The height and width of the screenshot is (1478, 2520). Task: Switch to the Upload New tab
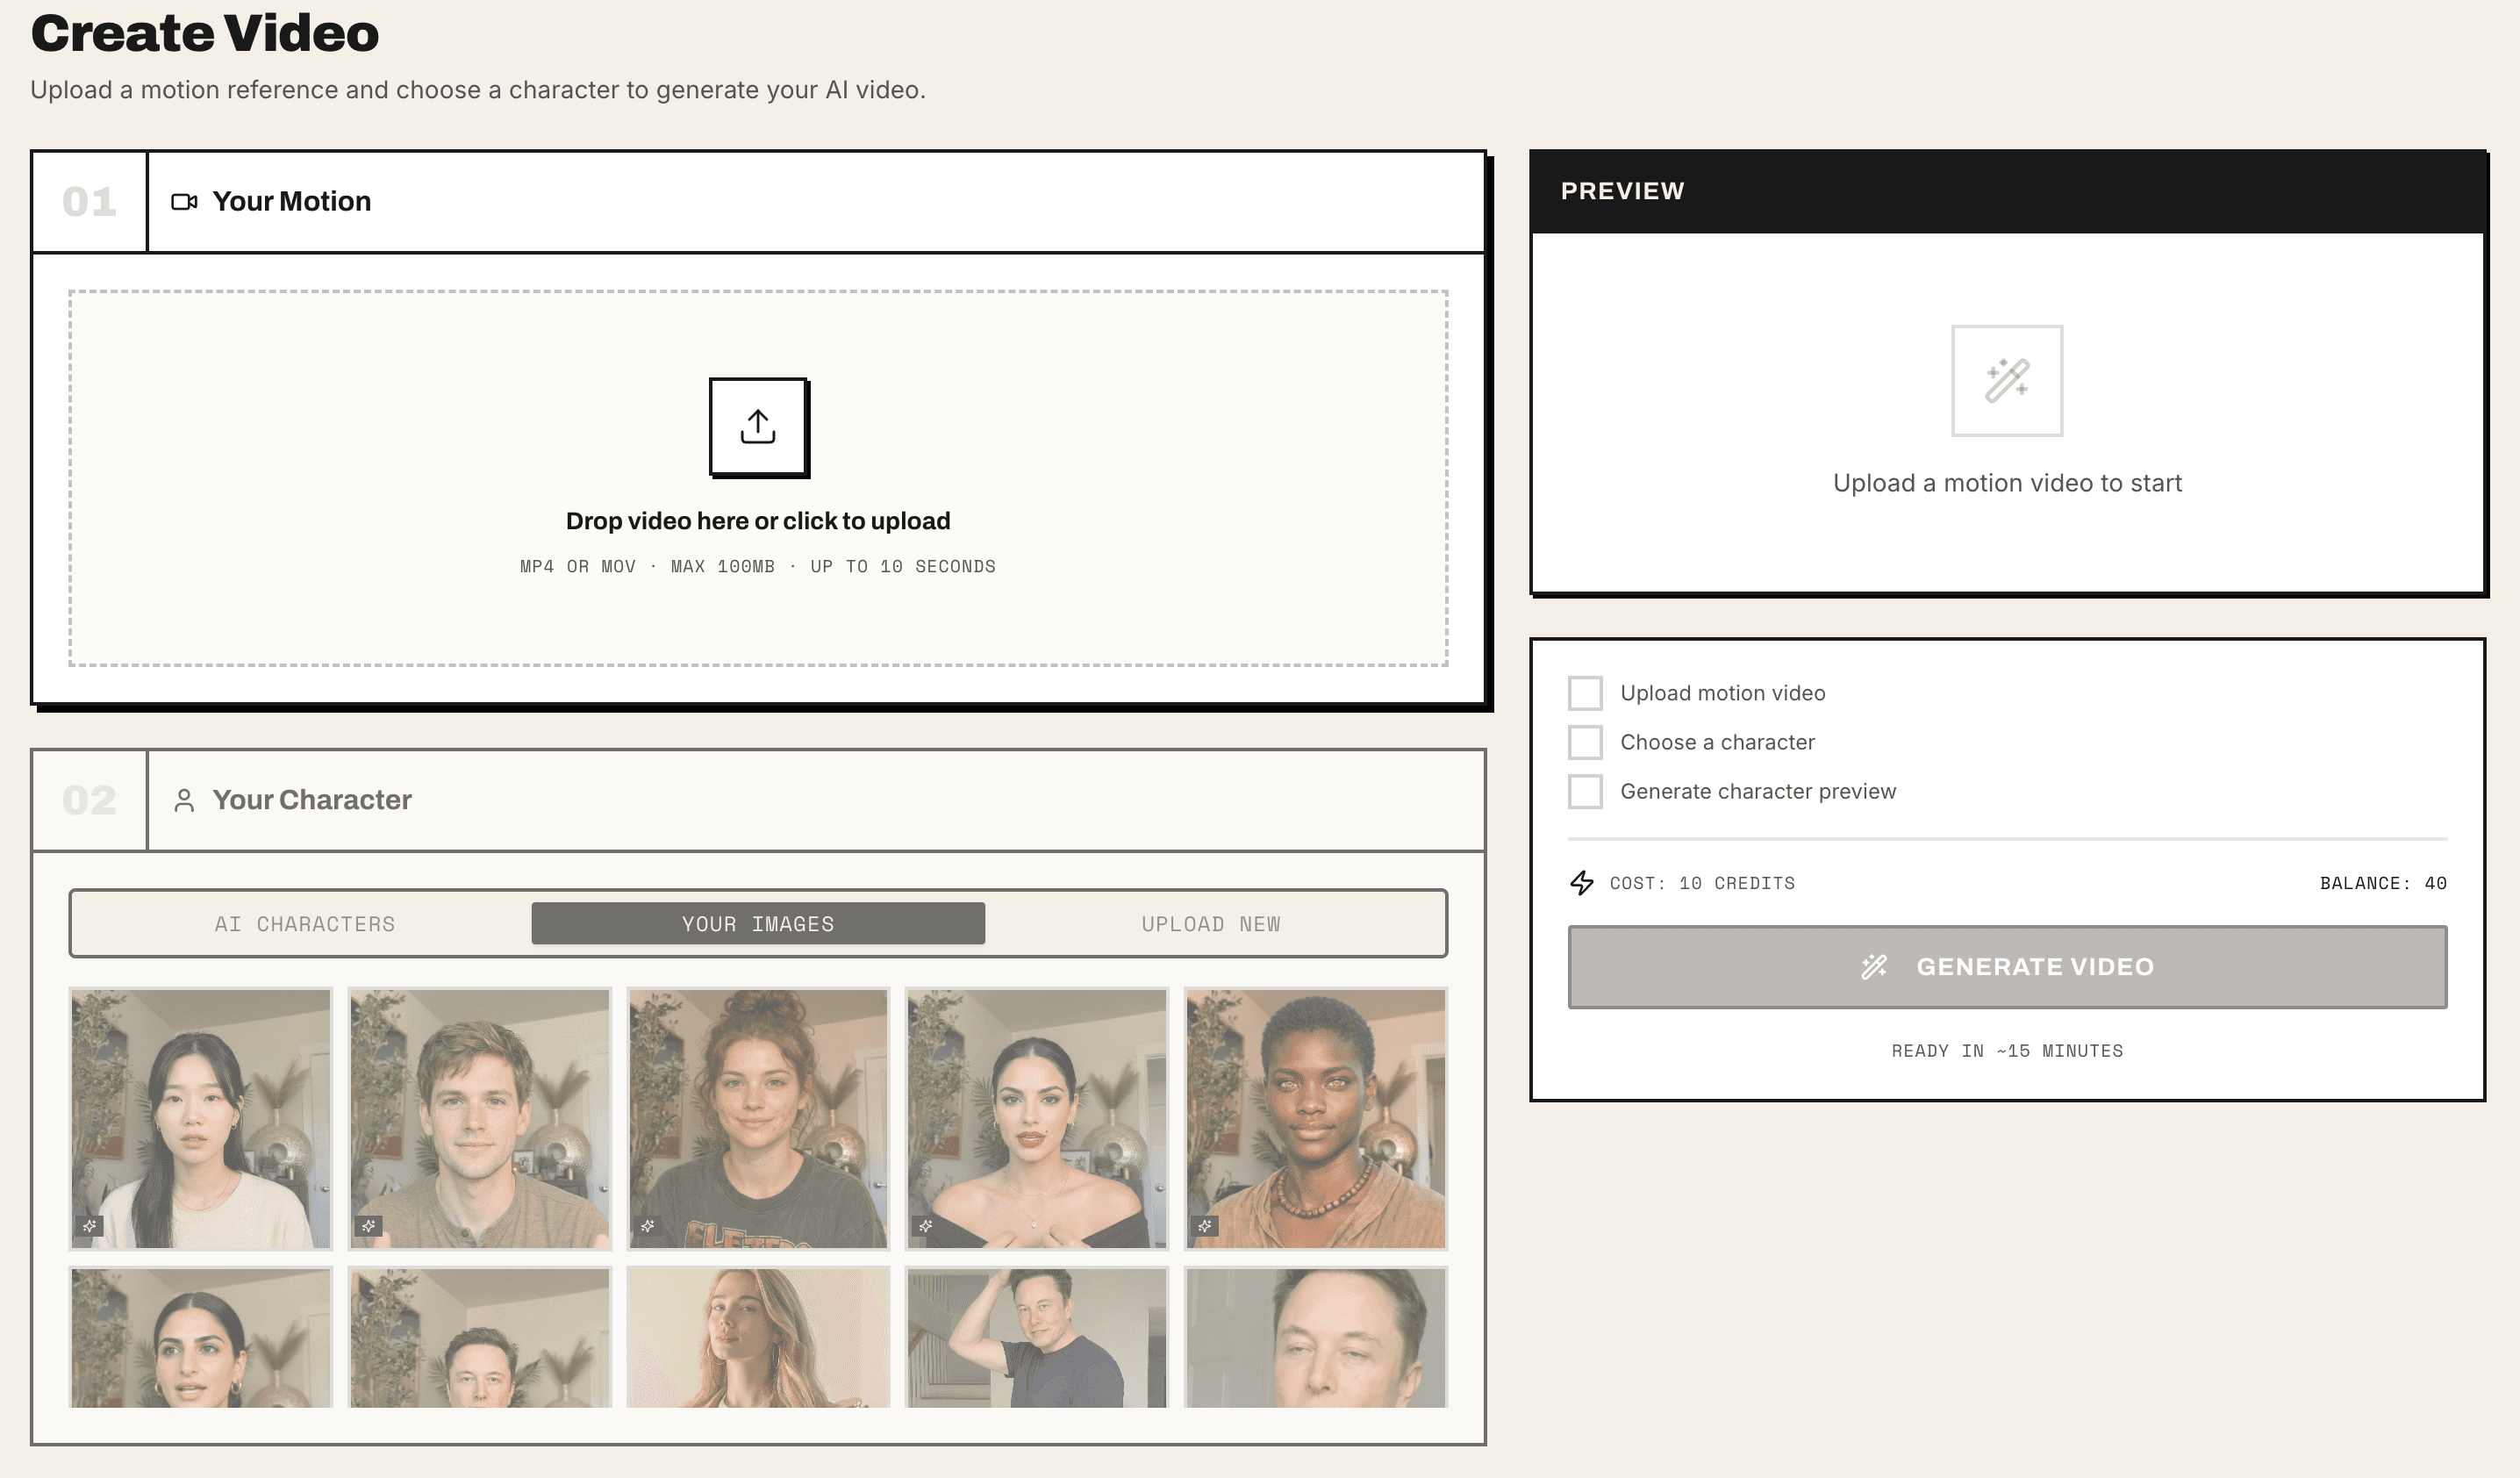tap(1211, 923)
